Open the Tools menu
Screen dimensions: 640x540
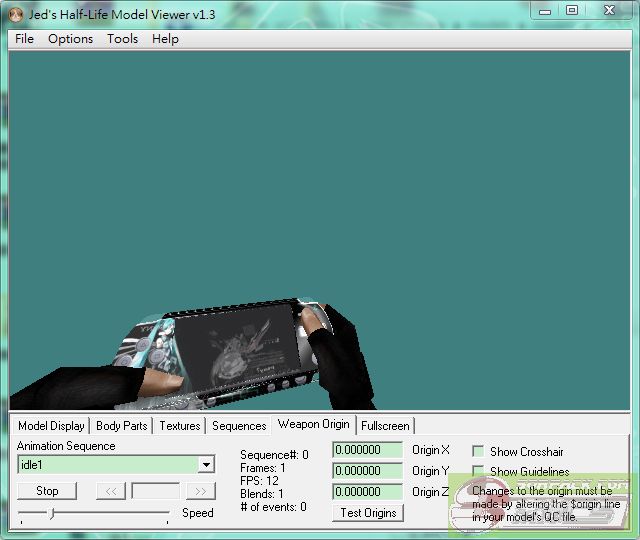[x=123, y=39]
